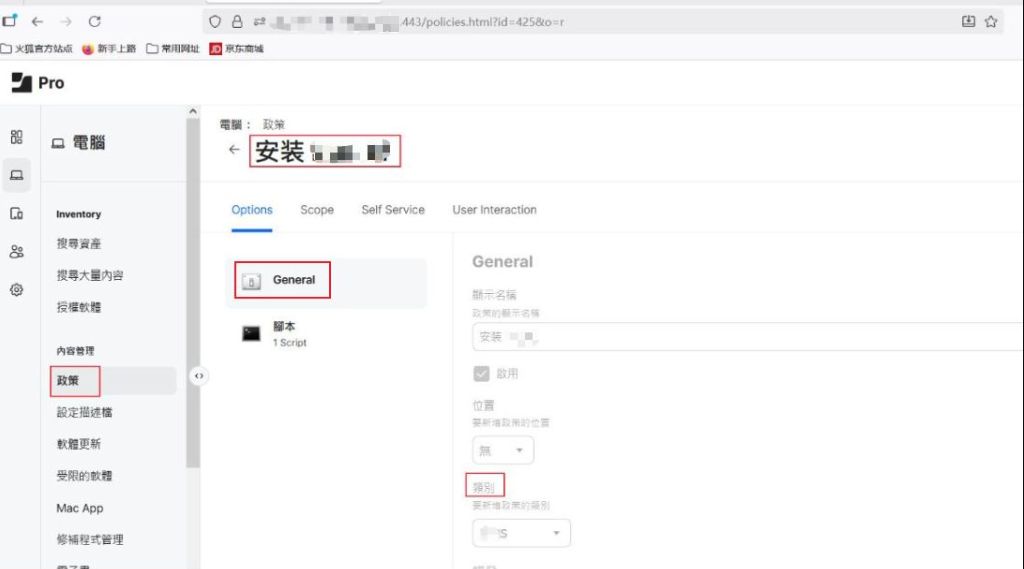The image size is (1024, 569).
Task: Toggle the 啟用 checkbox
Action: (482, 373)
